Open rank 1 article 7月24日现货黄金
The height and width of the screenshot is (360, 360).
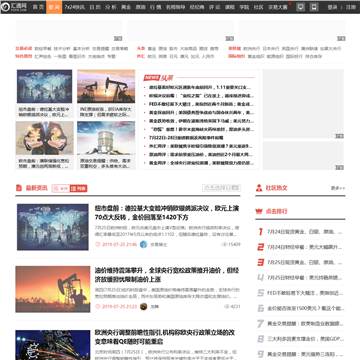(x=305, y=232)
